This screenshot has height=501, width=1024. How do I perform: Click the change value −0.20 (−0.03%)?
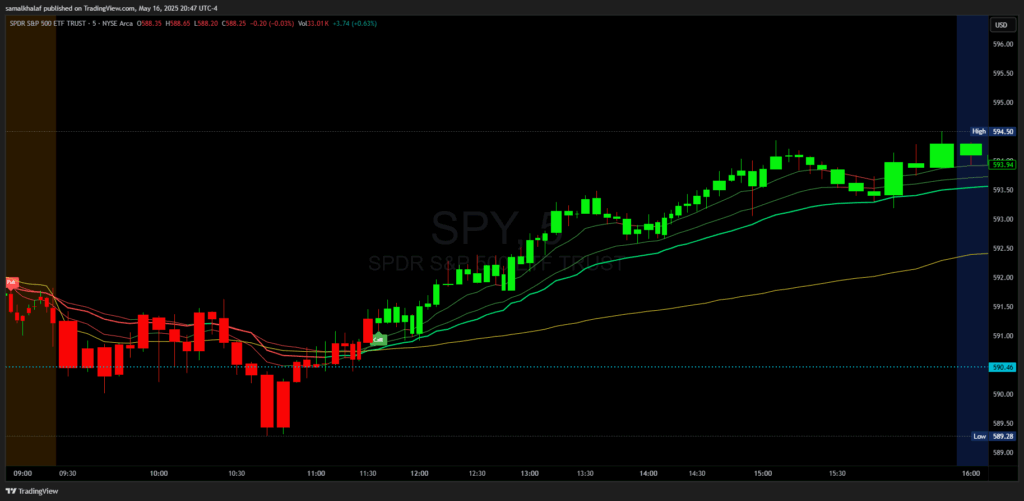pos(272,24)
